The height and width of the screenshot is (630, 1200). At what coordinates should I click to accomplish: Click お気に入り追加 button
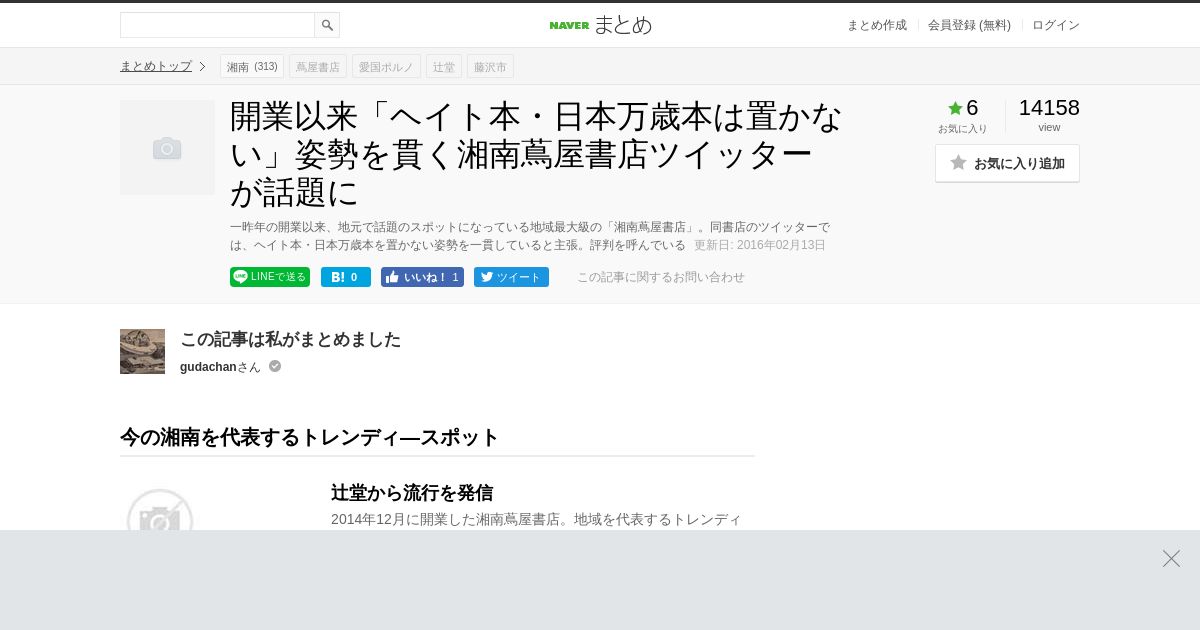[x=1007, y=163]
